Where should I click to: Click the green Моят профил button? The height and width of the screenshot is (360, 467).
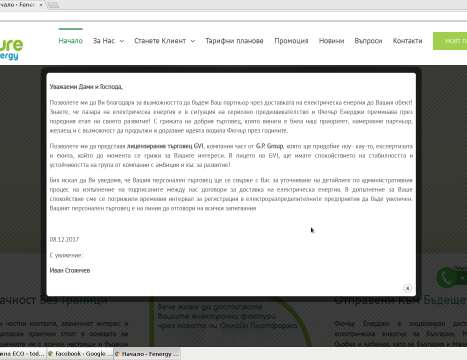point(450,41)
